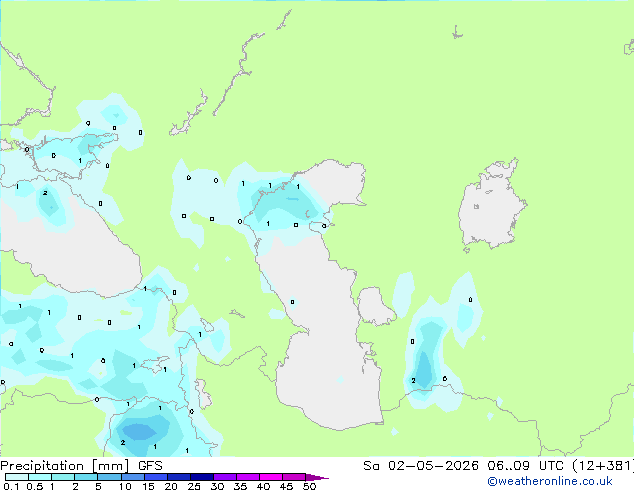Viewport: 634px width, 490px height.
Task: Pick the legend swatch between 15 and 20
Action: 156,477
